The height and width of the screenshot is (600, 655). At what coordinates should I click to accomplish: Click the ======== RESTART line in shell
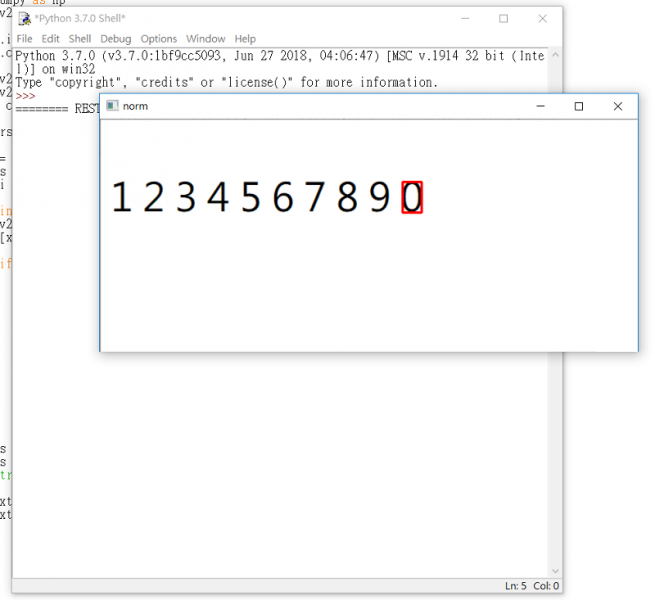[x=57, y=109]
